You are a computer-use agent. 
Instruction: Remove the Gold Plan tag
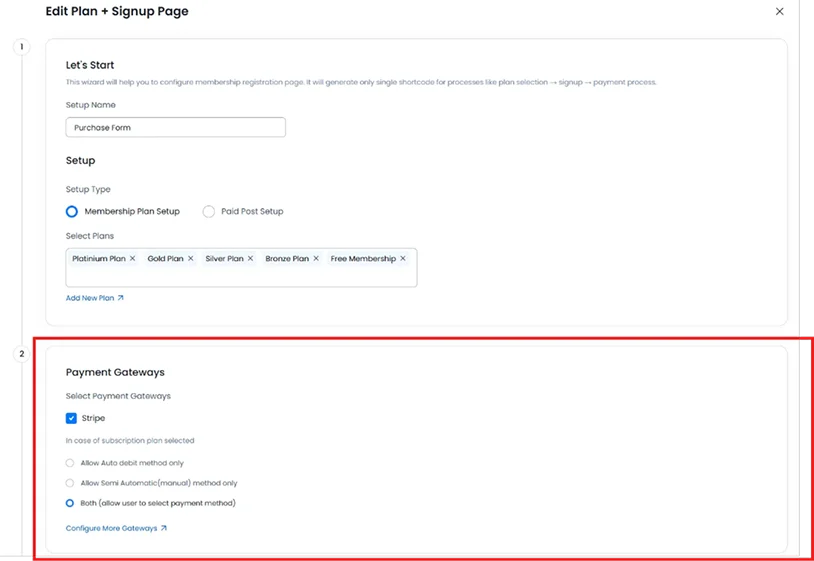pos(191,258)
